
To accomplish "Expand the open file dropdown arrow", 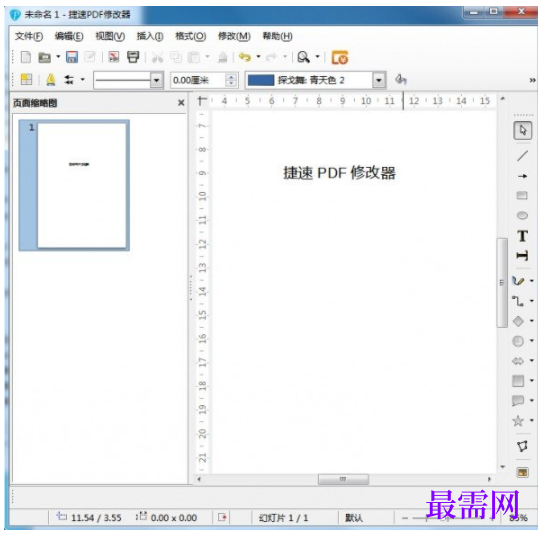I will 58,56.
